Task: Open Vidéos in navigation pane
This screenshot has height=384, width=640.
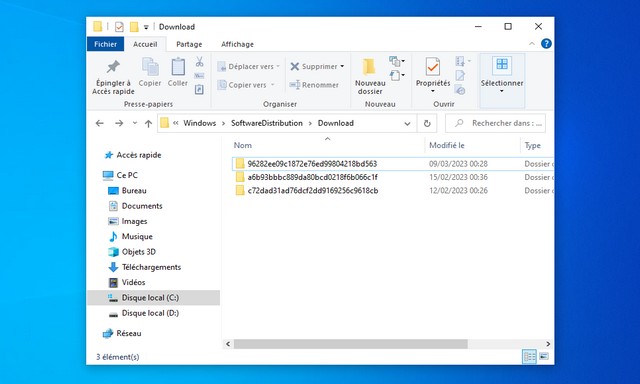Action: point(133,282)
